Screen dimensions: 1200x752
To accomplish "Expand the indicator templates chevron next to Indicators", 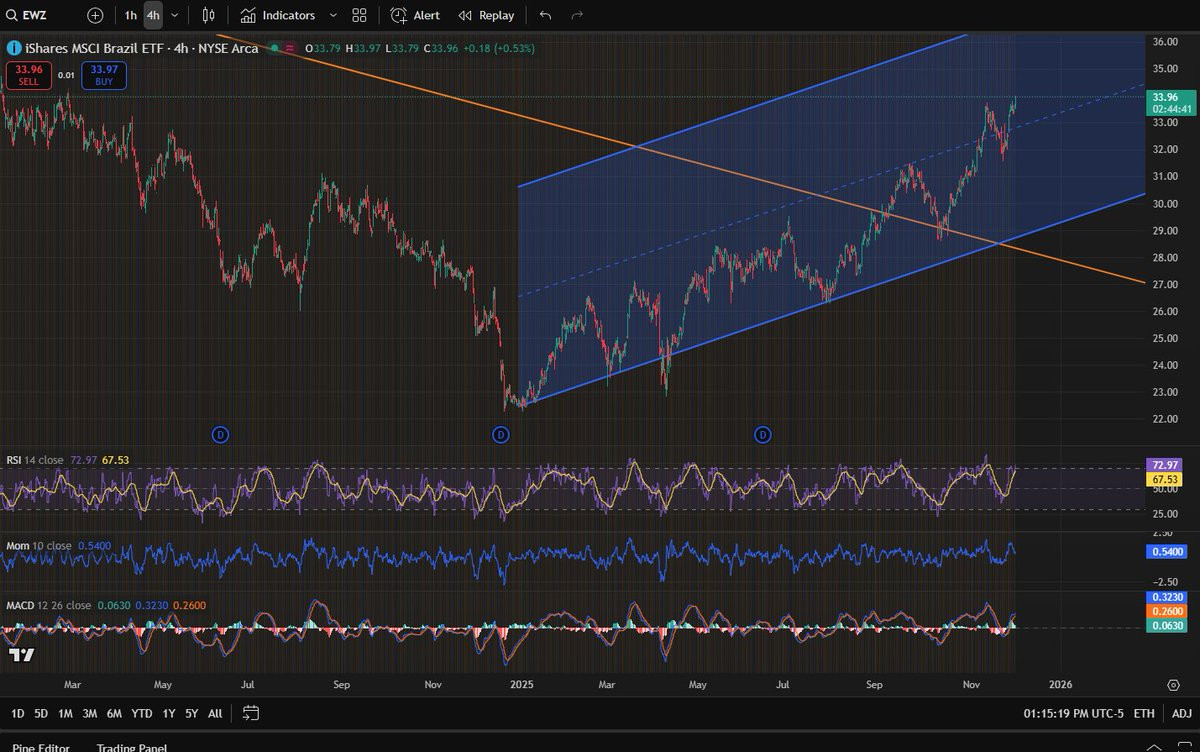I will (x=333, y=15).
